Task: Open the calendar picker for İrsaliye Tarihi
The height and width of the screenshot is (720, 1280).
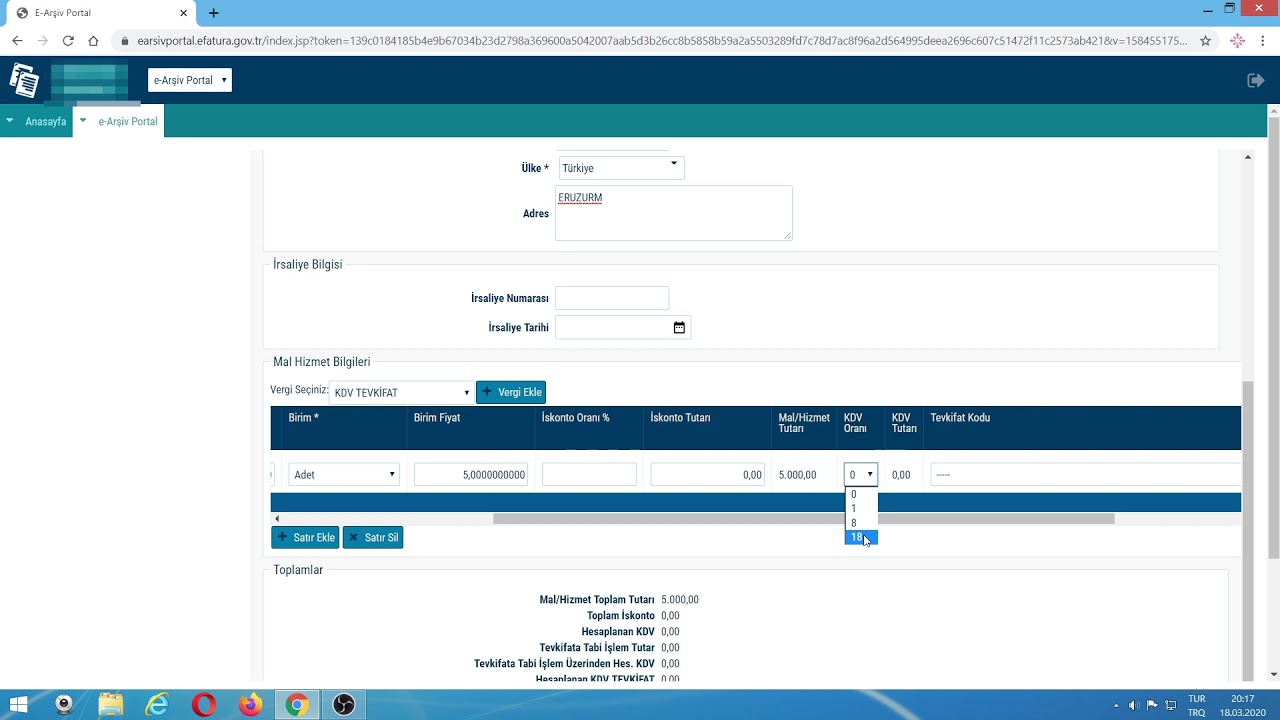Action: point(679,328)
